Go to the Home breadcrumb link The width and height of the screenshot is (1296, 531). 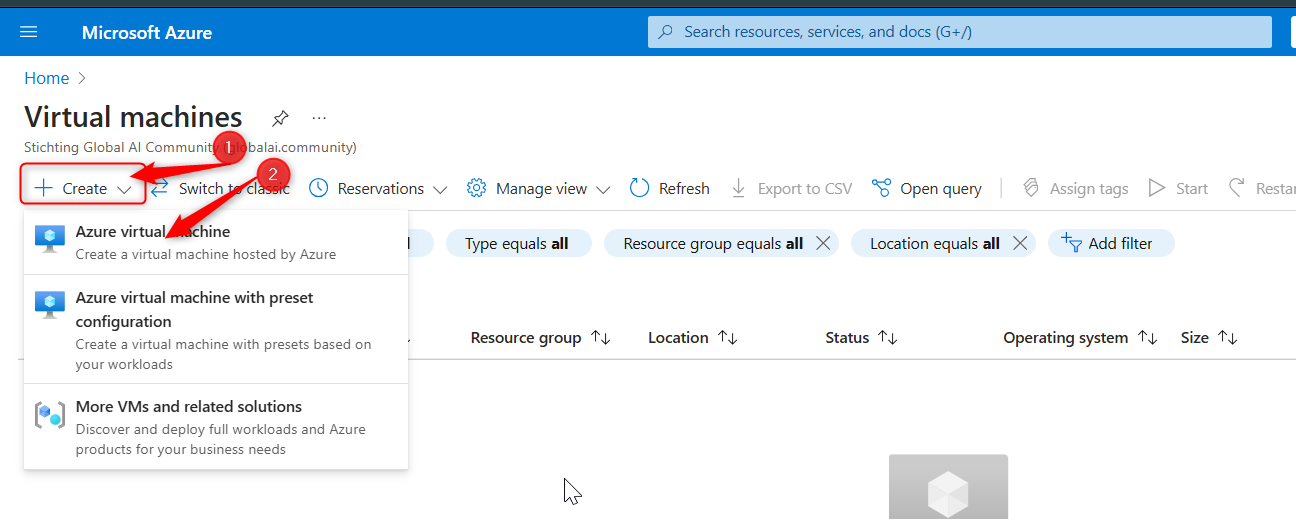[47, 78]
